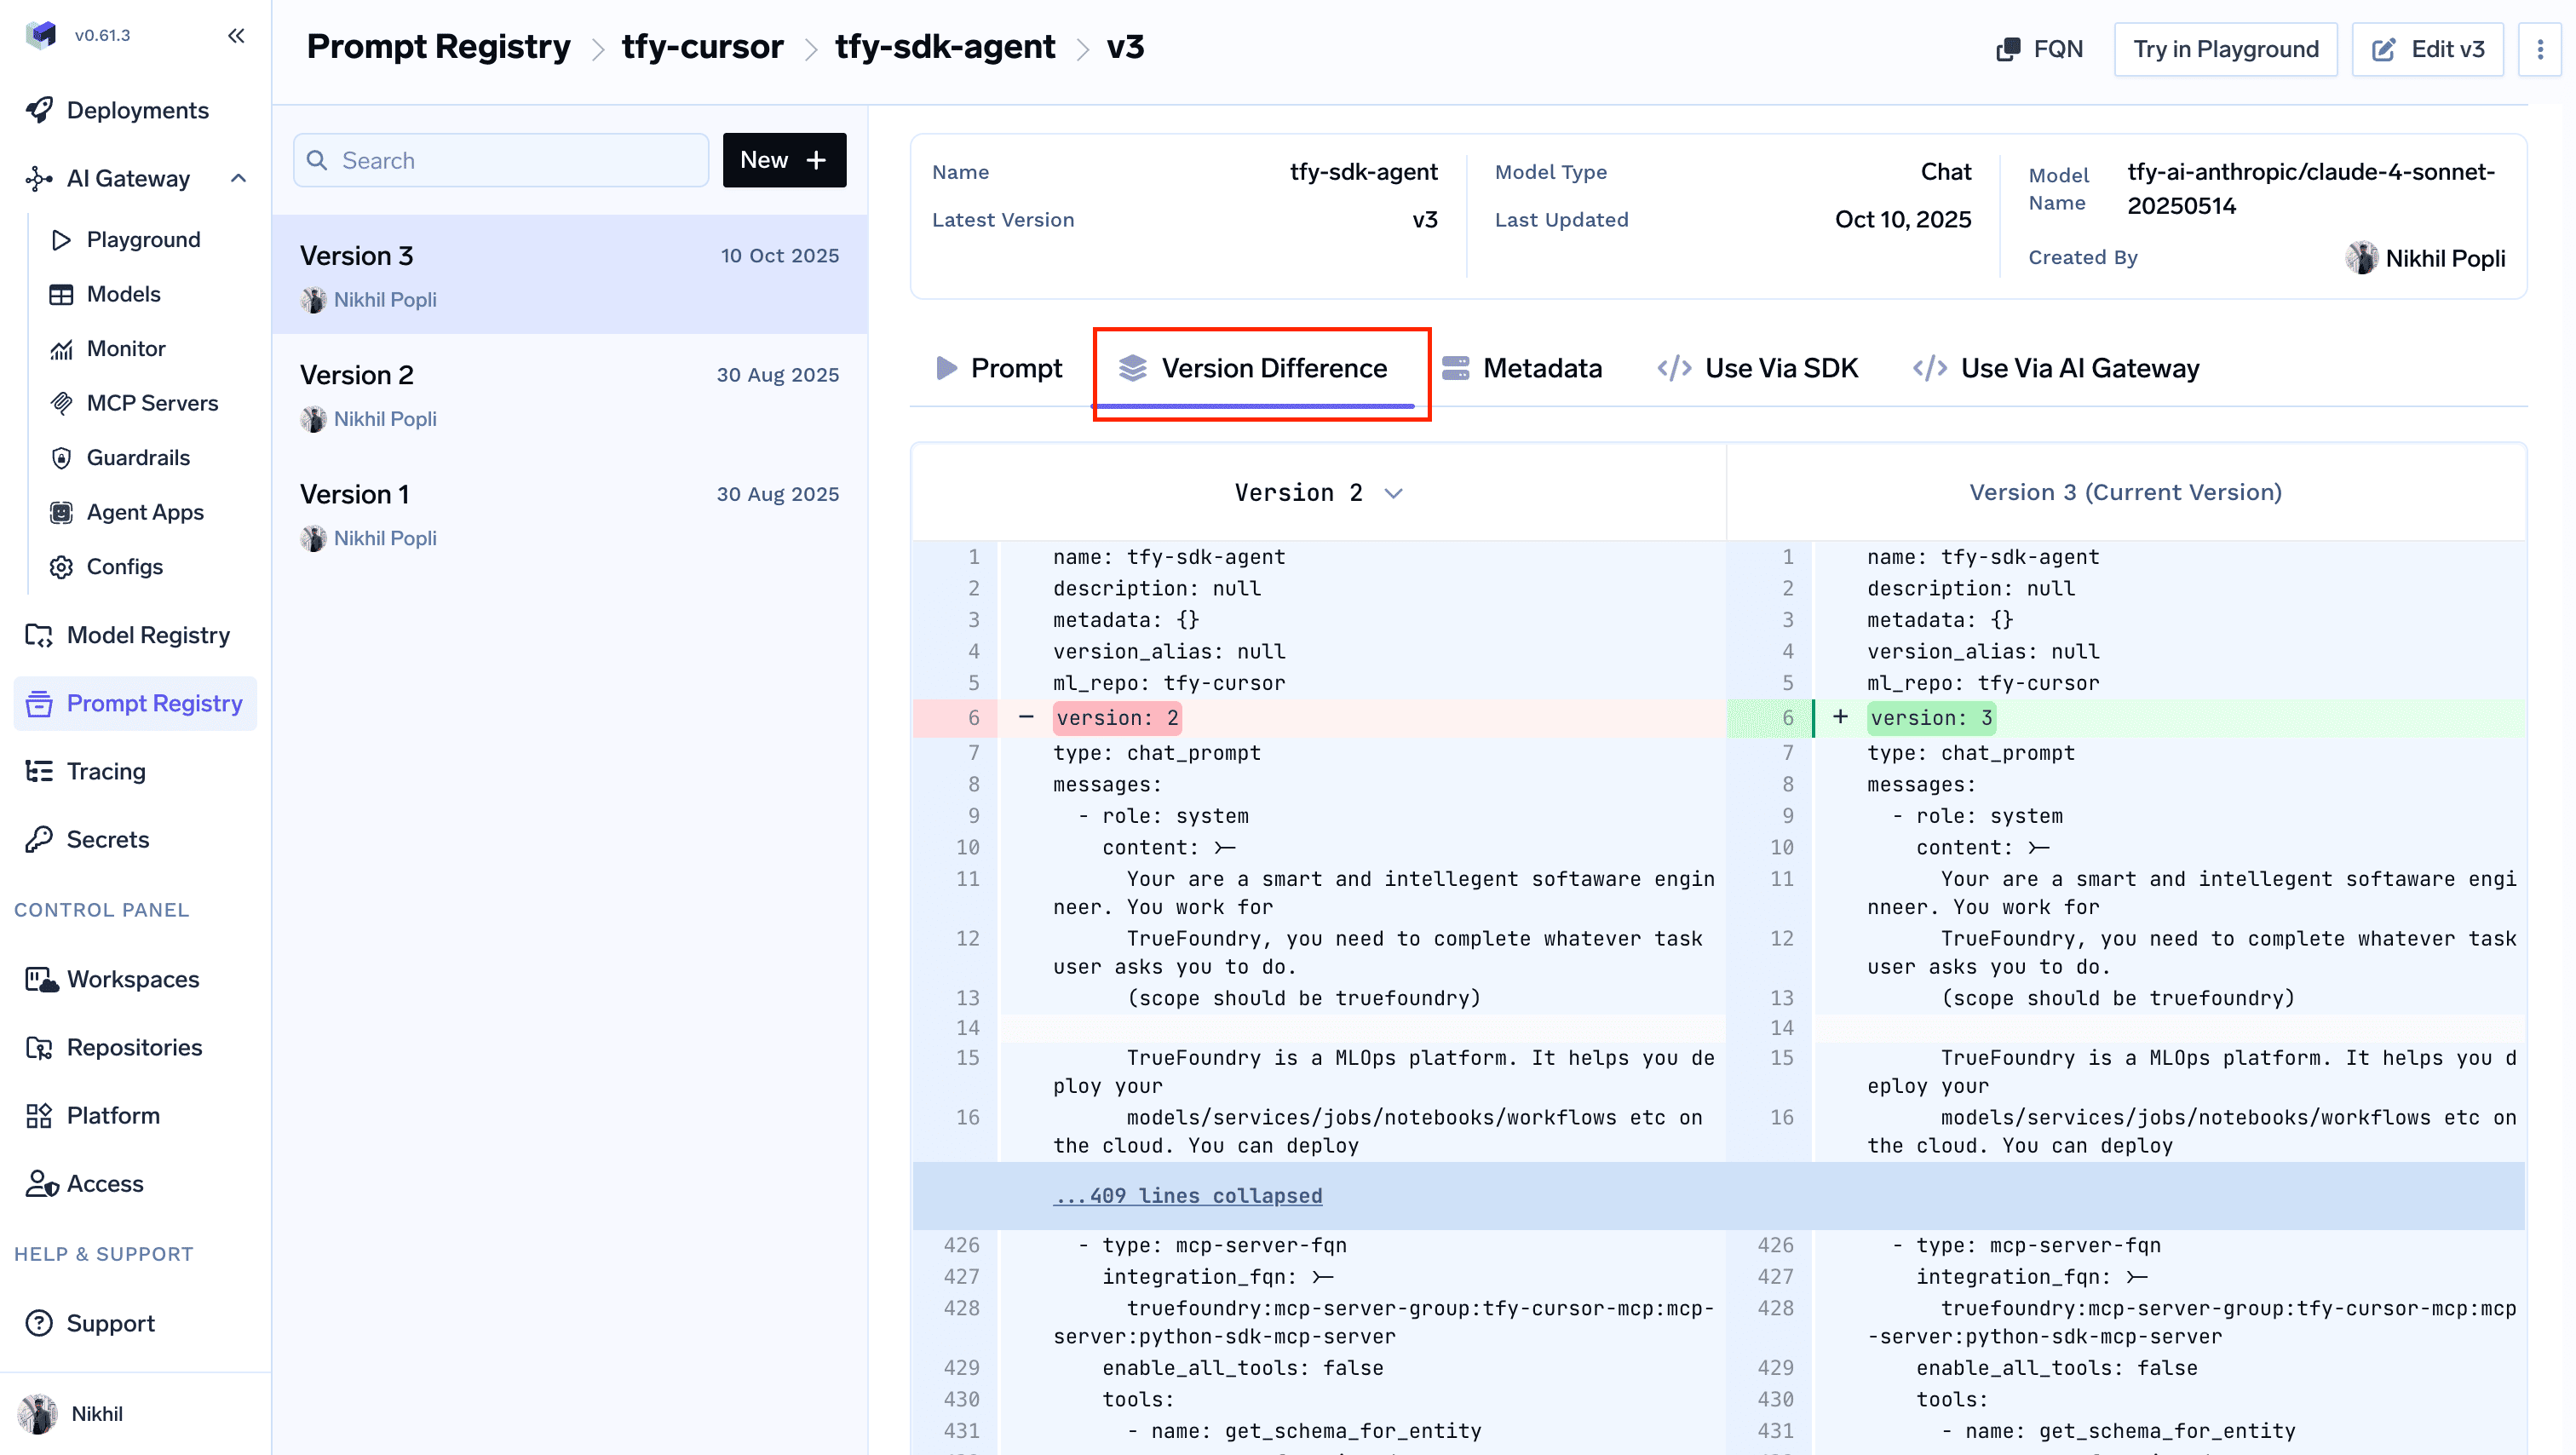Switch to the Prompt tab
The image size is (2576, 1455).
tap(998, 368)
